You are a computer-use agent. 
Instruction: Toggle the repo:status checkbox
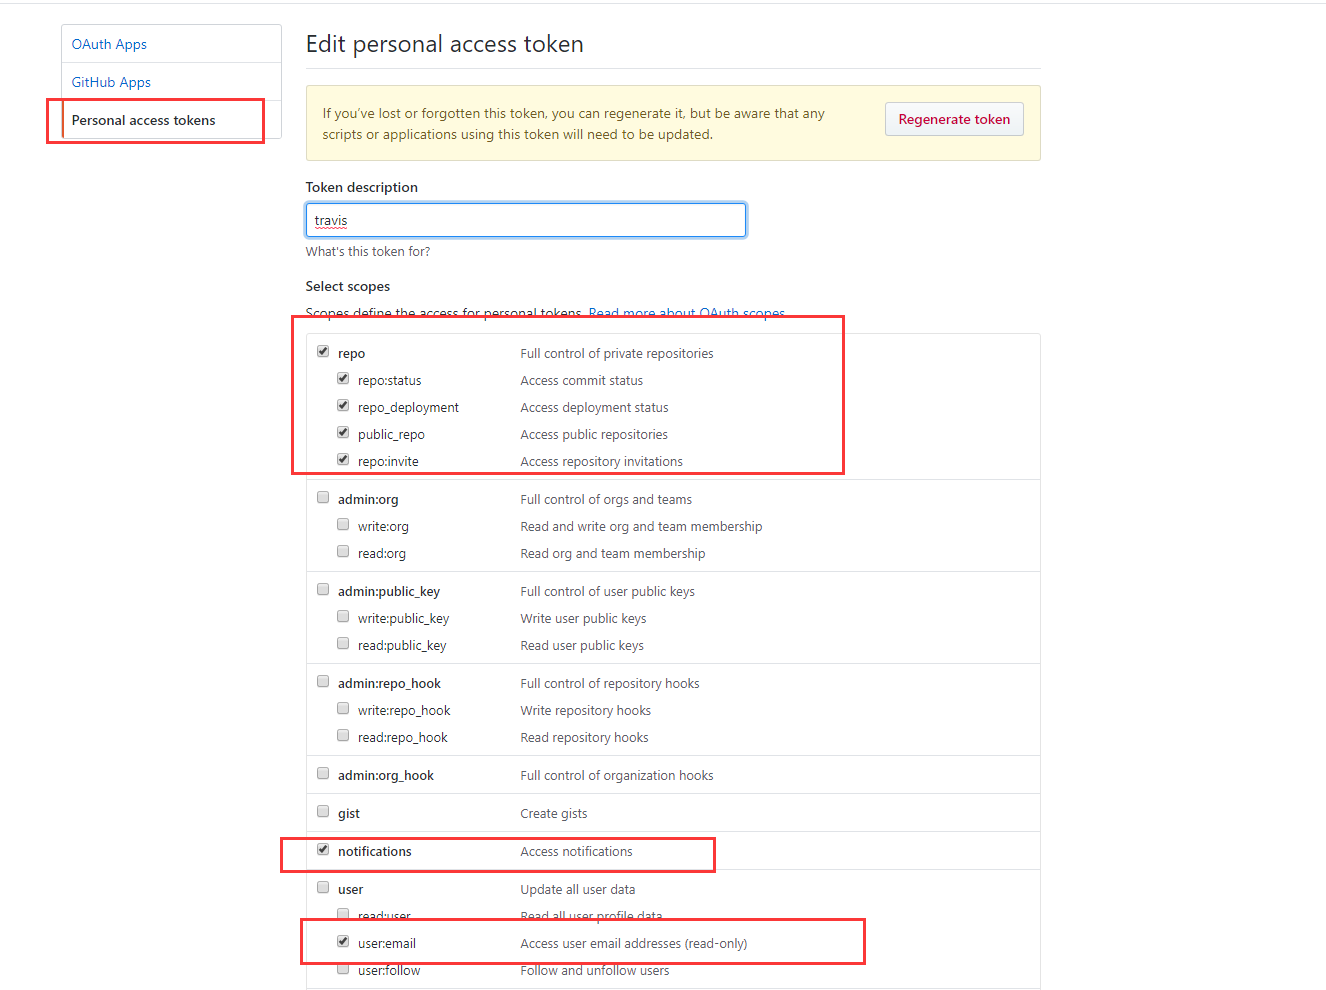click(x=343, y=379)
